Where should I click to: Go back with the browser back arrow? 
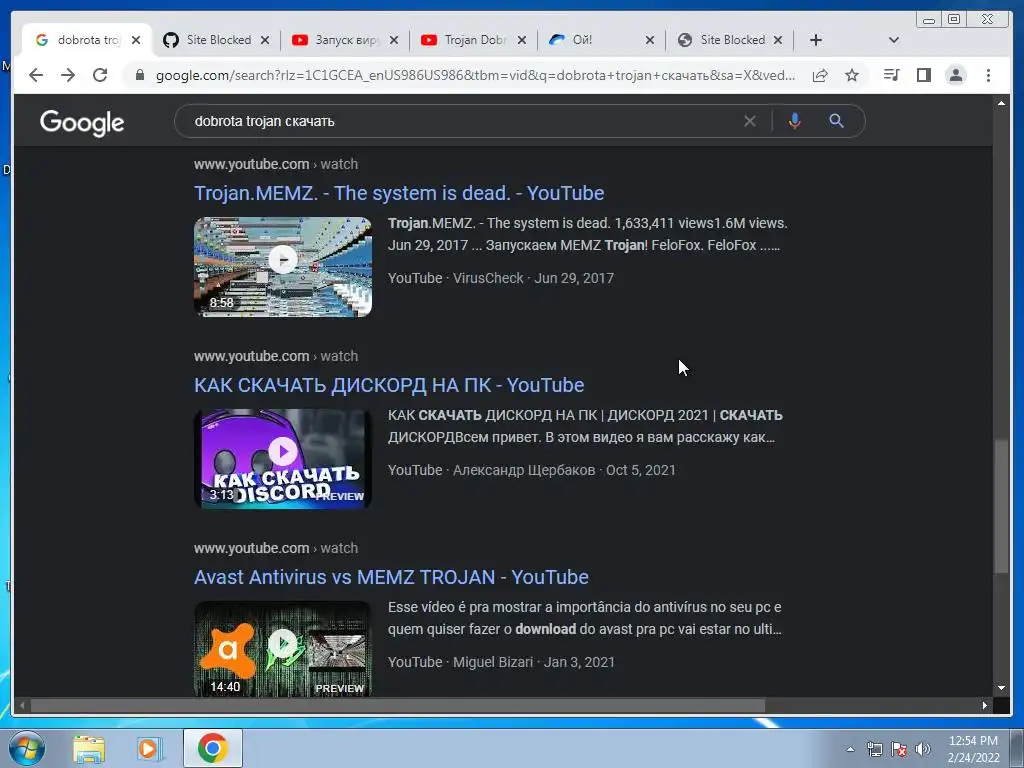36,75
